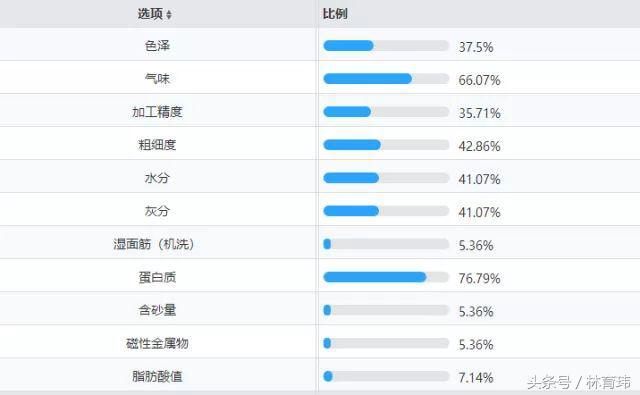Click the 35.71% percentage text
Viewport: 640px width, 395px height.
coord(479,113)
